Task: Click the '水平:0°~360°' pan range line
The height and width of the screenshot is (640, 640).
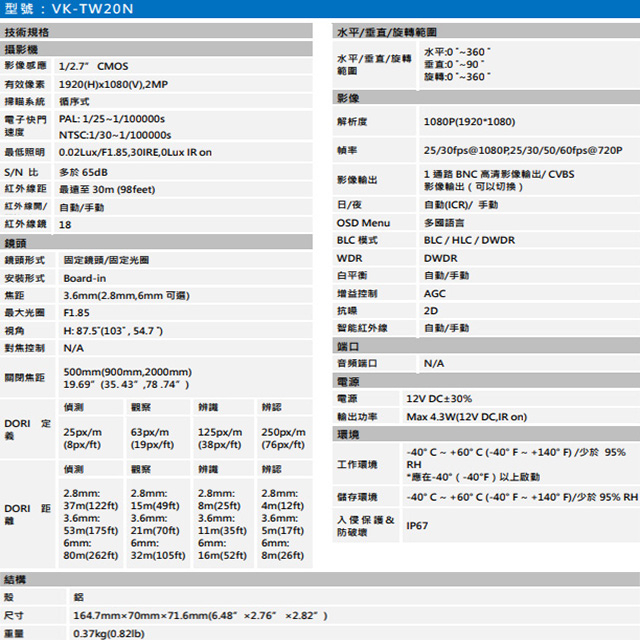Action: coord(457,52)
